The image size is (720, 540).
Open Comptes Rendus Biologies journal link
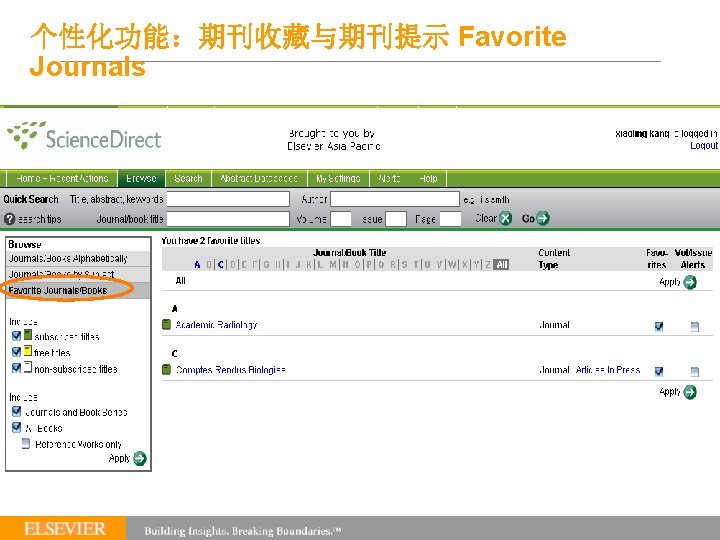click(231, 370)
